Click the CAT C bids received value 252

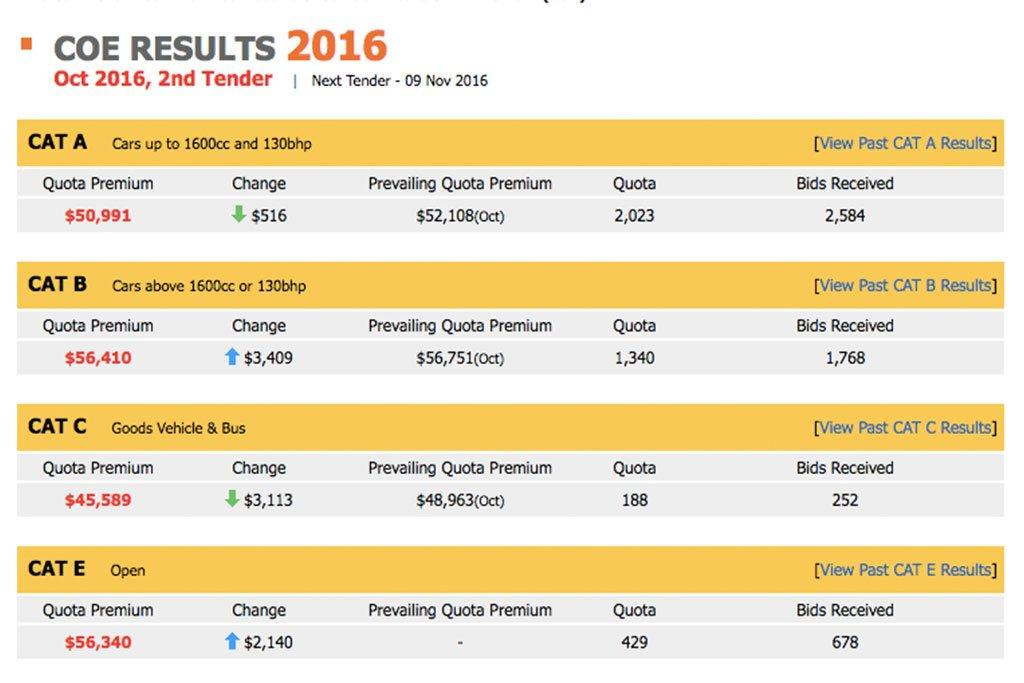click(844, 500)
